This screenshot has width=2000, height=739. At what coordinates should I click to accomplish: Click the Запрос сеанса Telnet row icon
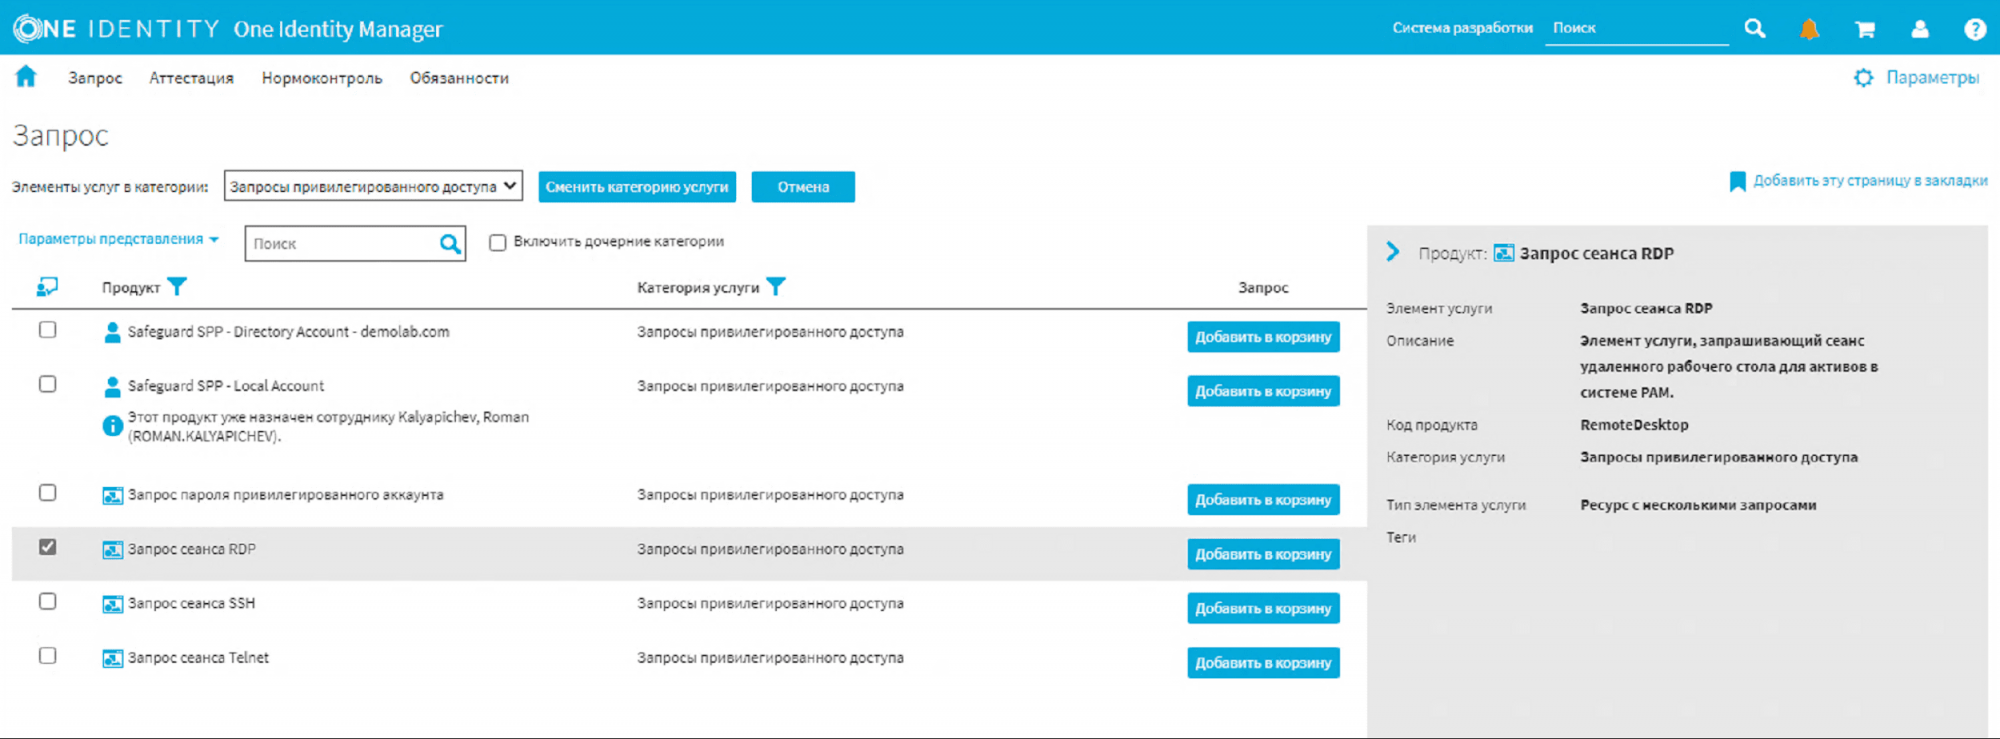point(113,658)
